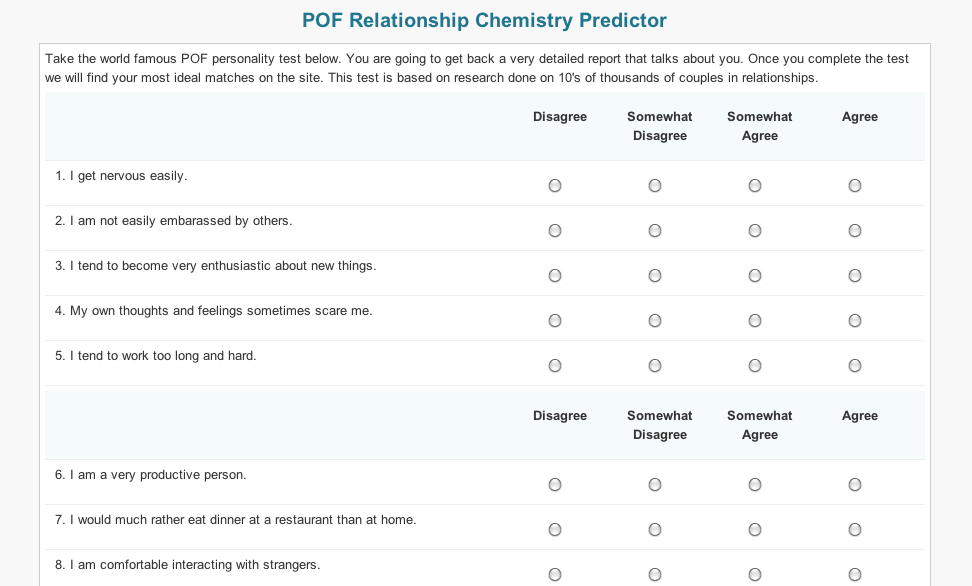Select Agree for very productive person

click(855, 484)
